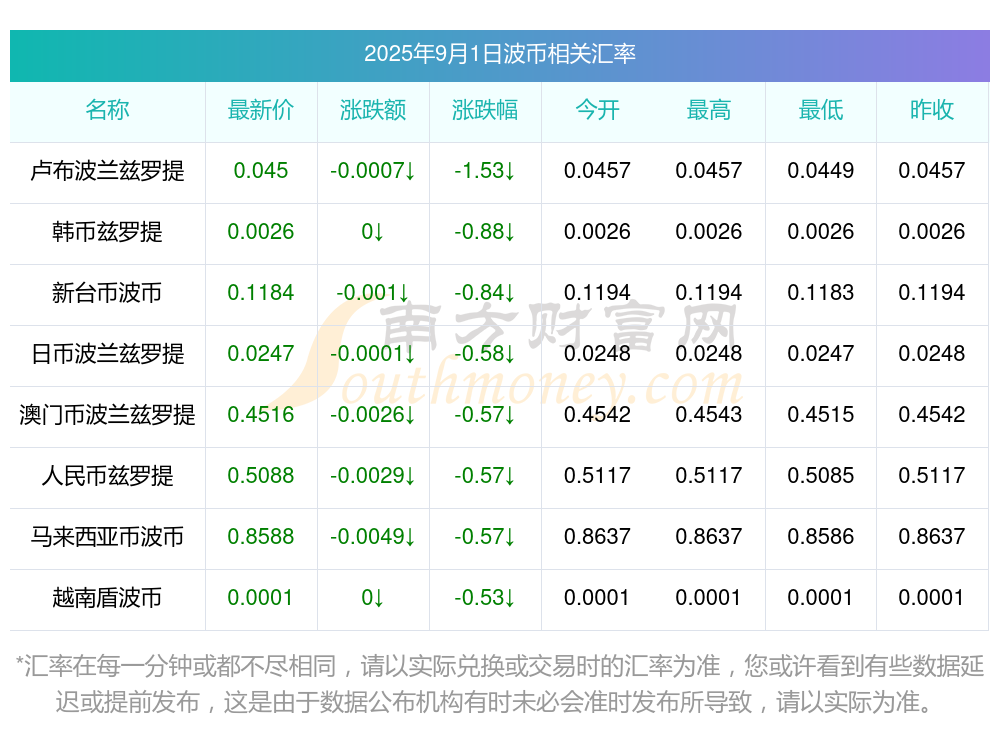Viewport: 1000px width, 733px height.
Task: Click the lowest value 0.5085
Action: tap(821, 476)
